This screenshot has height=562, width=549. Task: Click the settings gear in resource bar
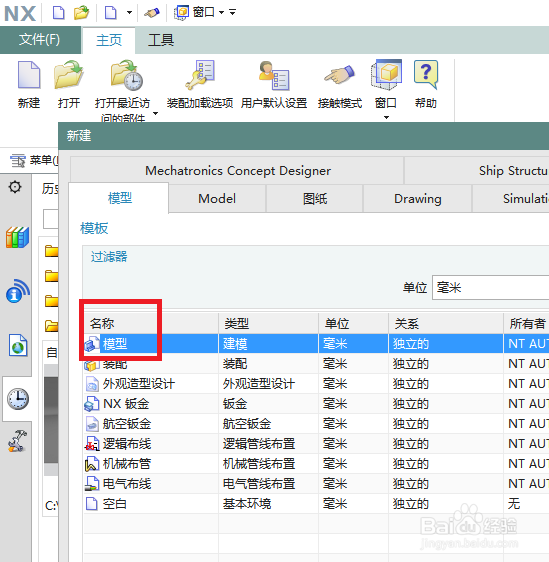click(x=15, y=187)
